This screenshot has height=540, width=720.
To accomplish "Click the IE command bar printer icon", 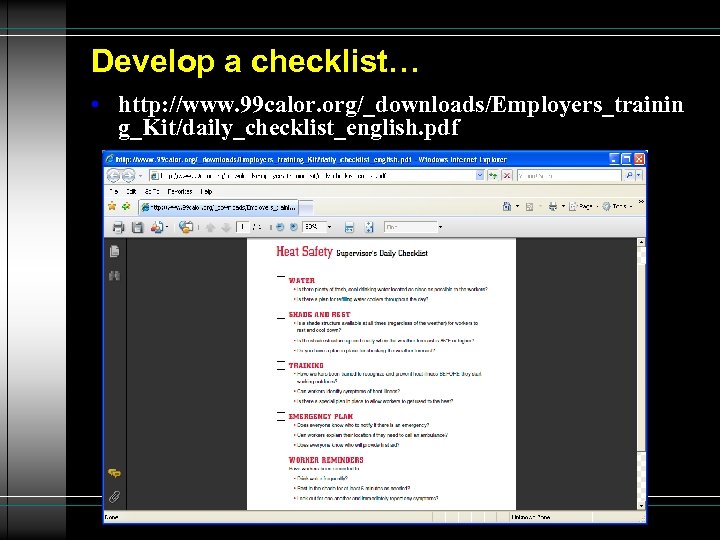I will pyautogui.click(x=552, y=207).
